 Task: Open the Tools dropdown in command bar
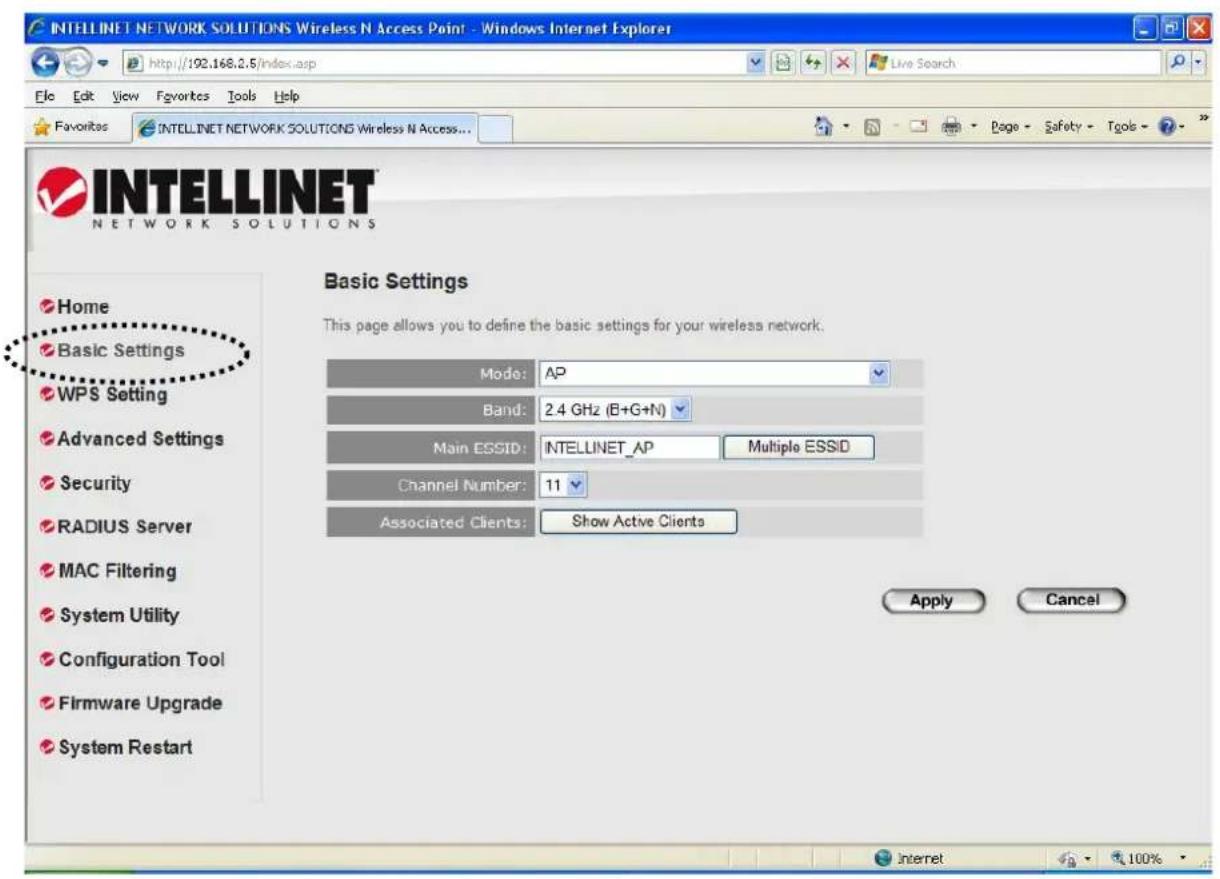(1128, 127)
